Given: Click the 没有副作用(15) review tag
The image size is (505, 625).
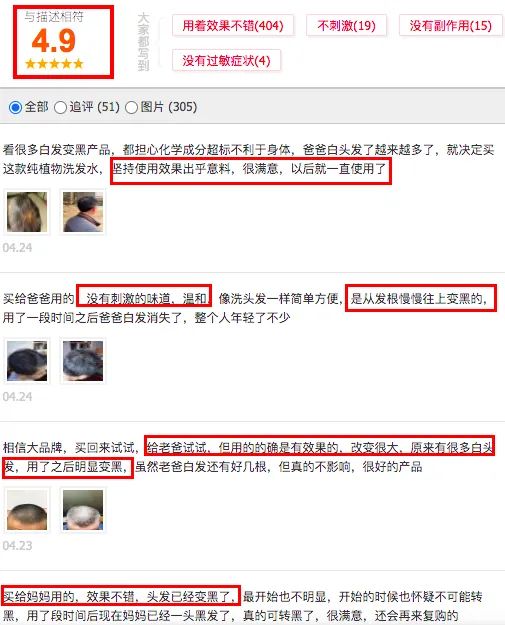Looking at the screenshot, I should click(450, 26).
